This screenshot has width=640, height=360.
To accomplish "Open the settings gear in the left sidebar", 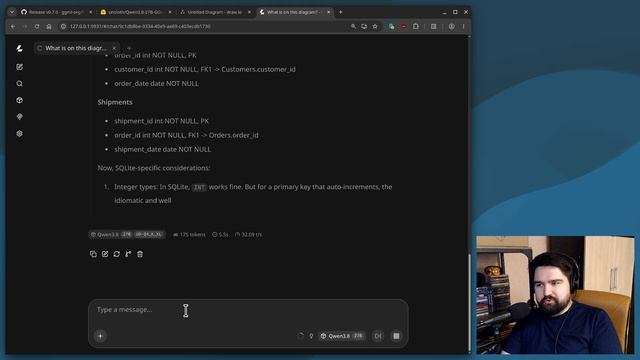I will coord(19,133).
